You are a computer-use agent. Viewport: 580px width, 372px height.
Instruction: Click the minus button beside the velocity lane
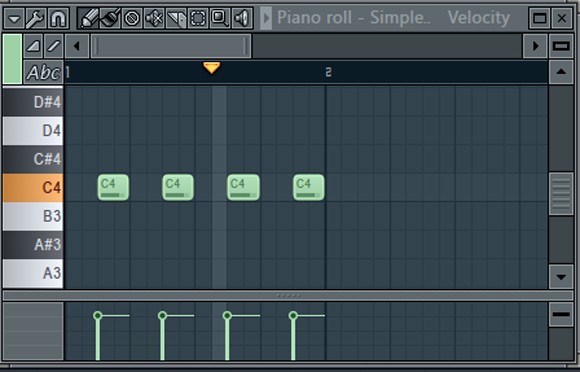561,314
